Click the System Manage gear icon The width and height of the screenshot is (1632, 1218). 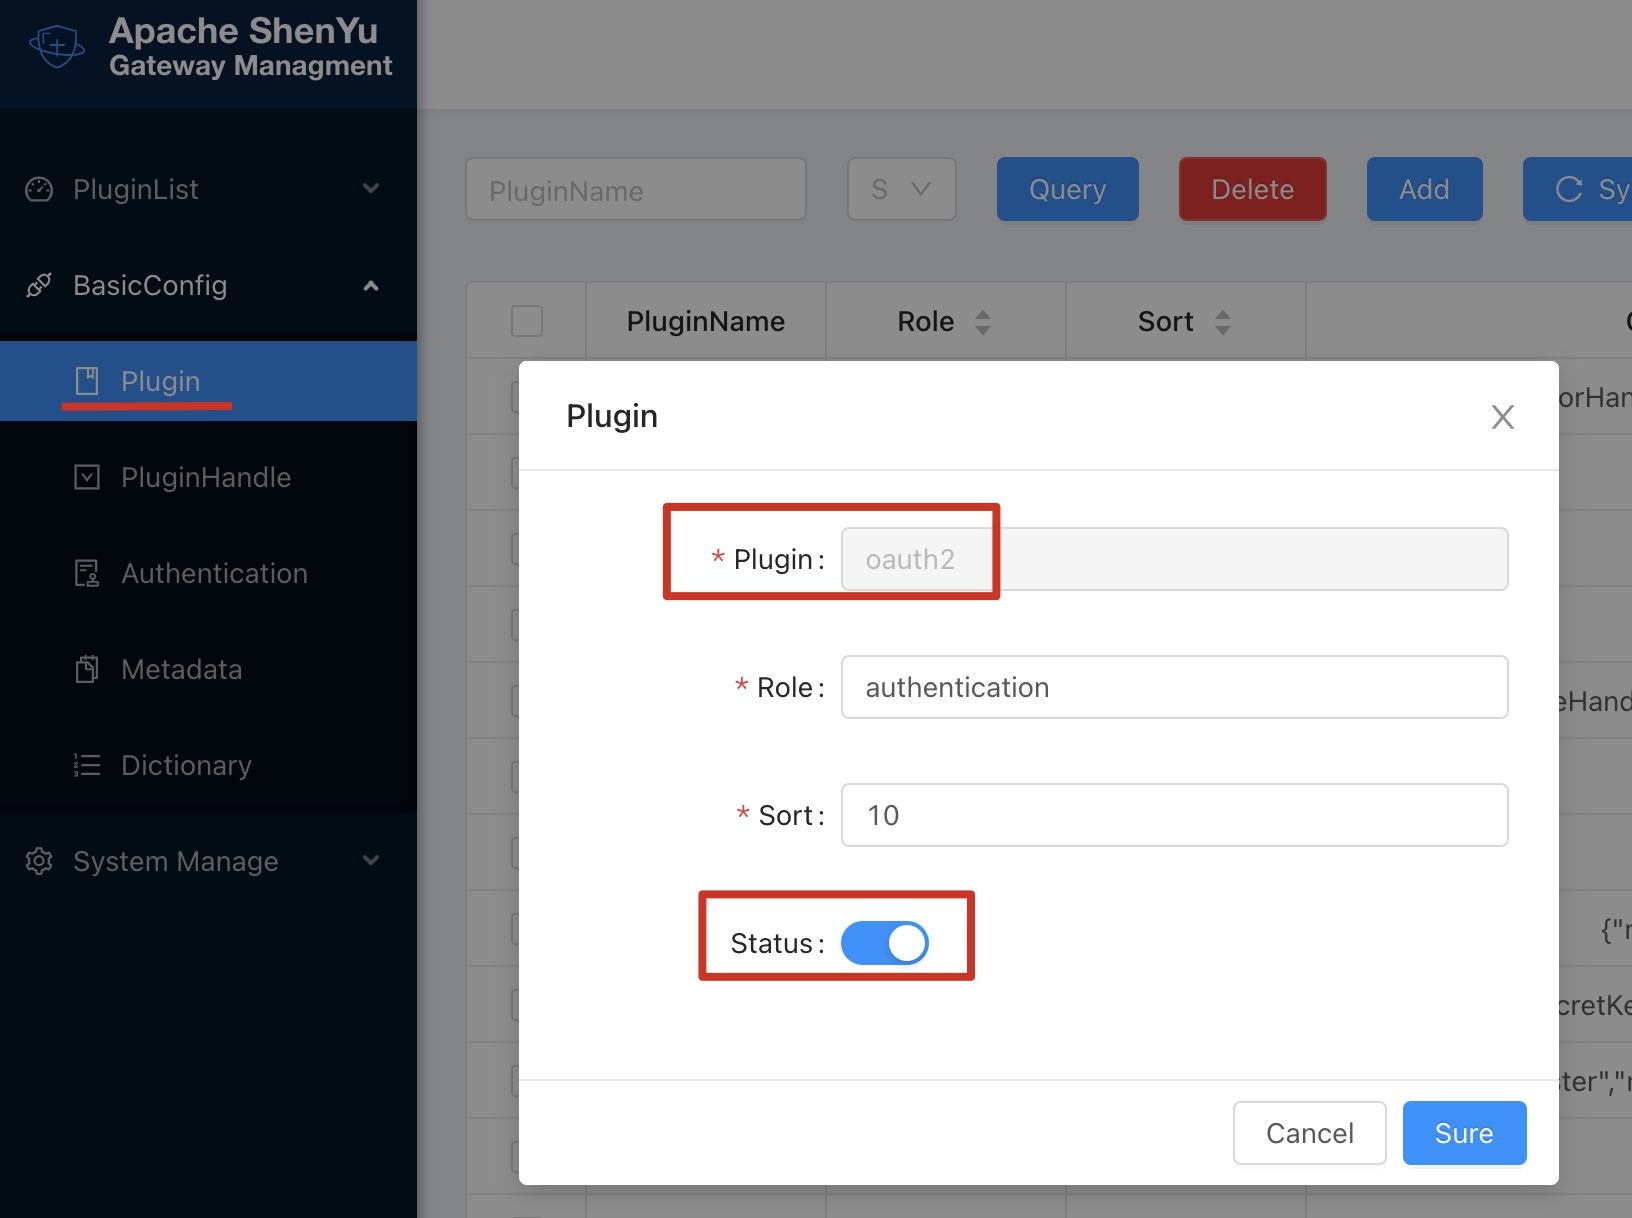pyautogui.click(x=39, y=861)
